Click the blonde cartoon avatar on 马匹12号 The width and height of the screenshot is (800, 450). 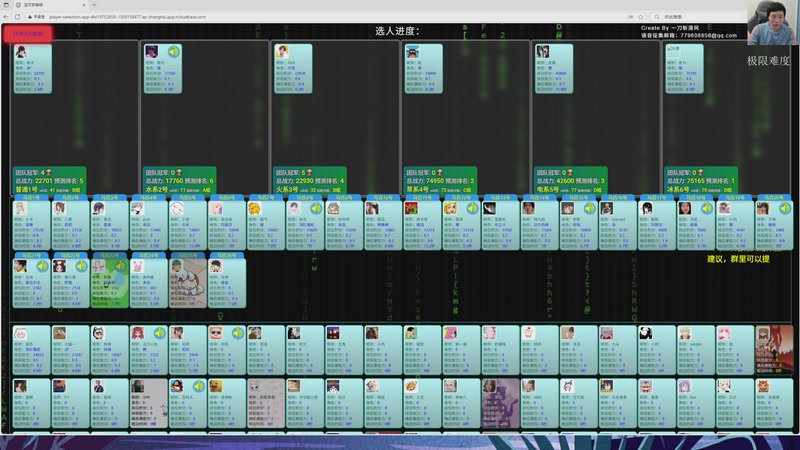click(x=450, y=208)
